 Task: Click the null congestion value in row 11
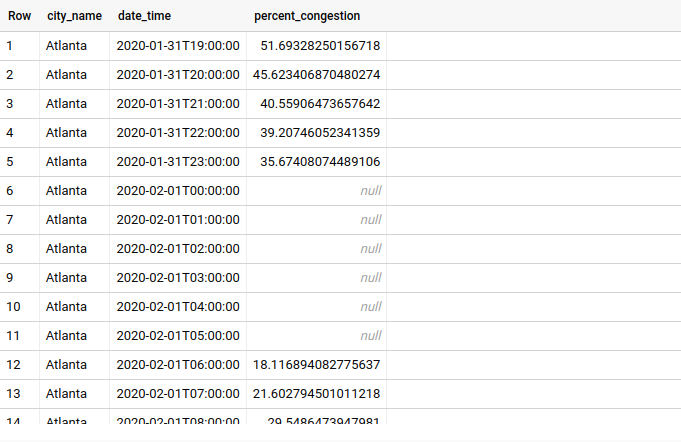(370, 336)
